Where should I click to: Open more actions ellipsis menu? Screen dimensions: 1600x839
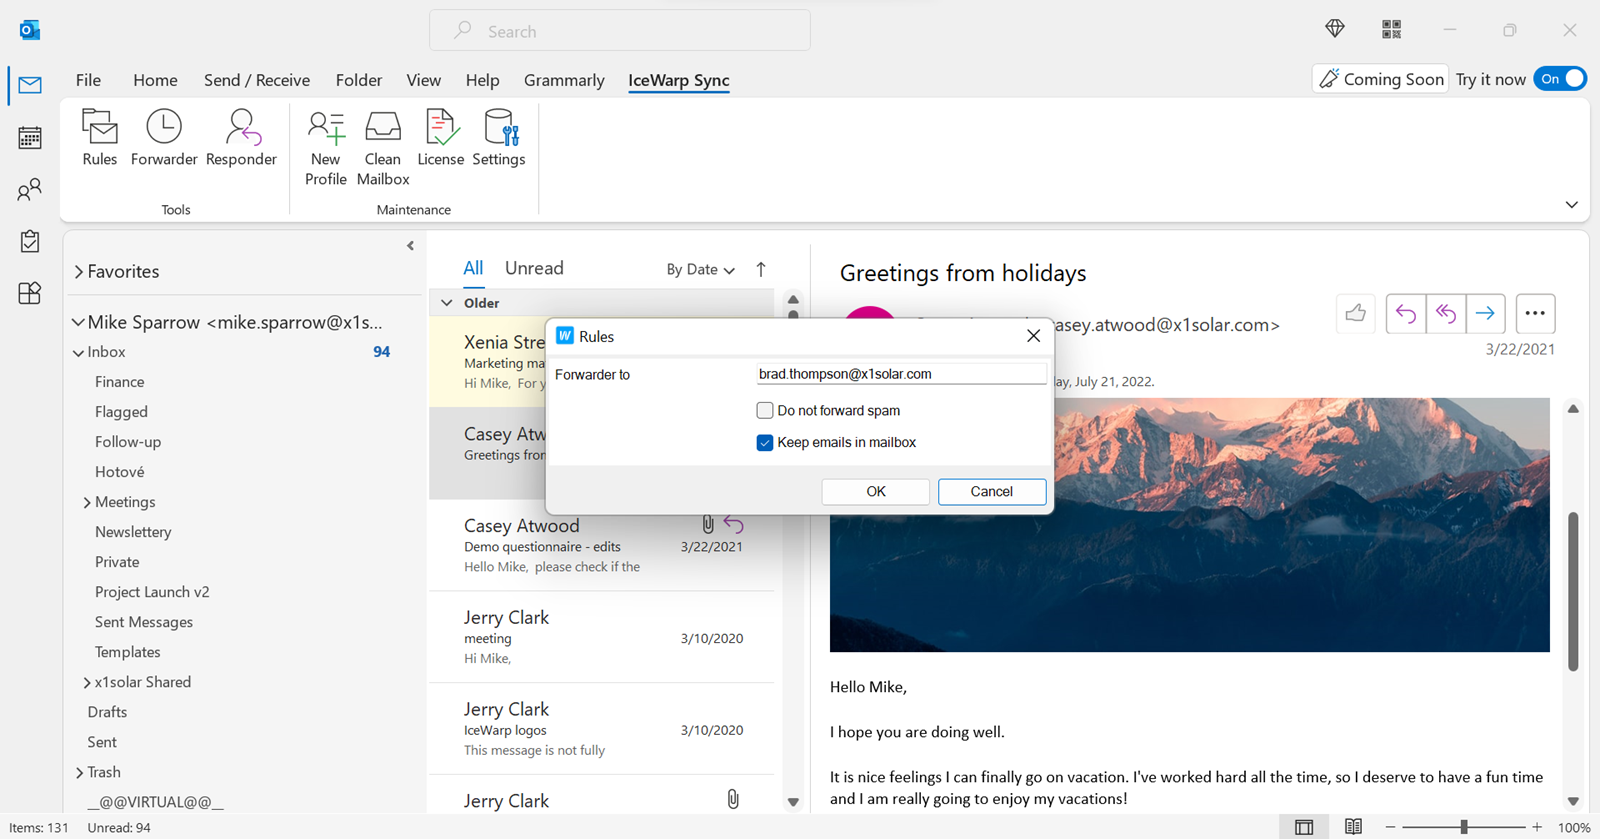tap(1535, 314)
